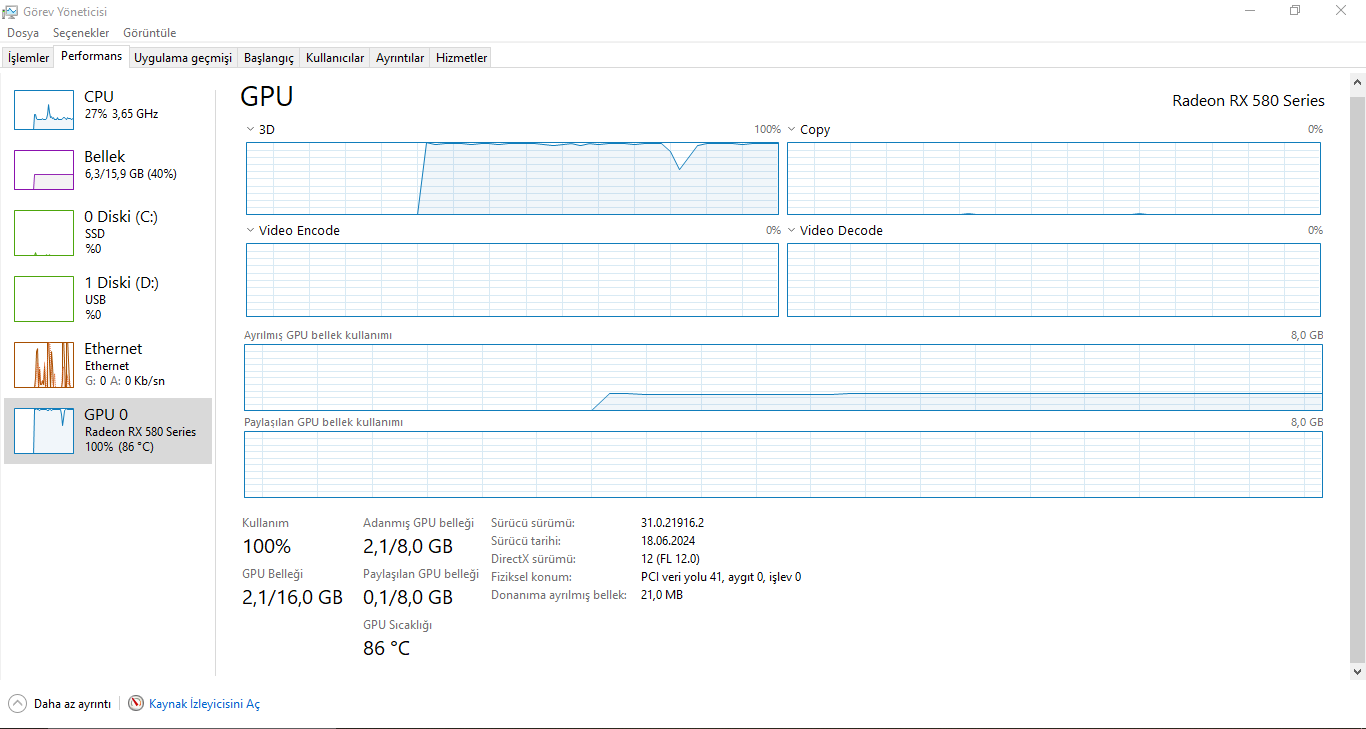Click PCI veri yolu 41 location text
The width and height of the screenshot is (1366, 729).
pyautogui.click(x=721, y=577)
